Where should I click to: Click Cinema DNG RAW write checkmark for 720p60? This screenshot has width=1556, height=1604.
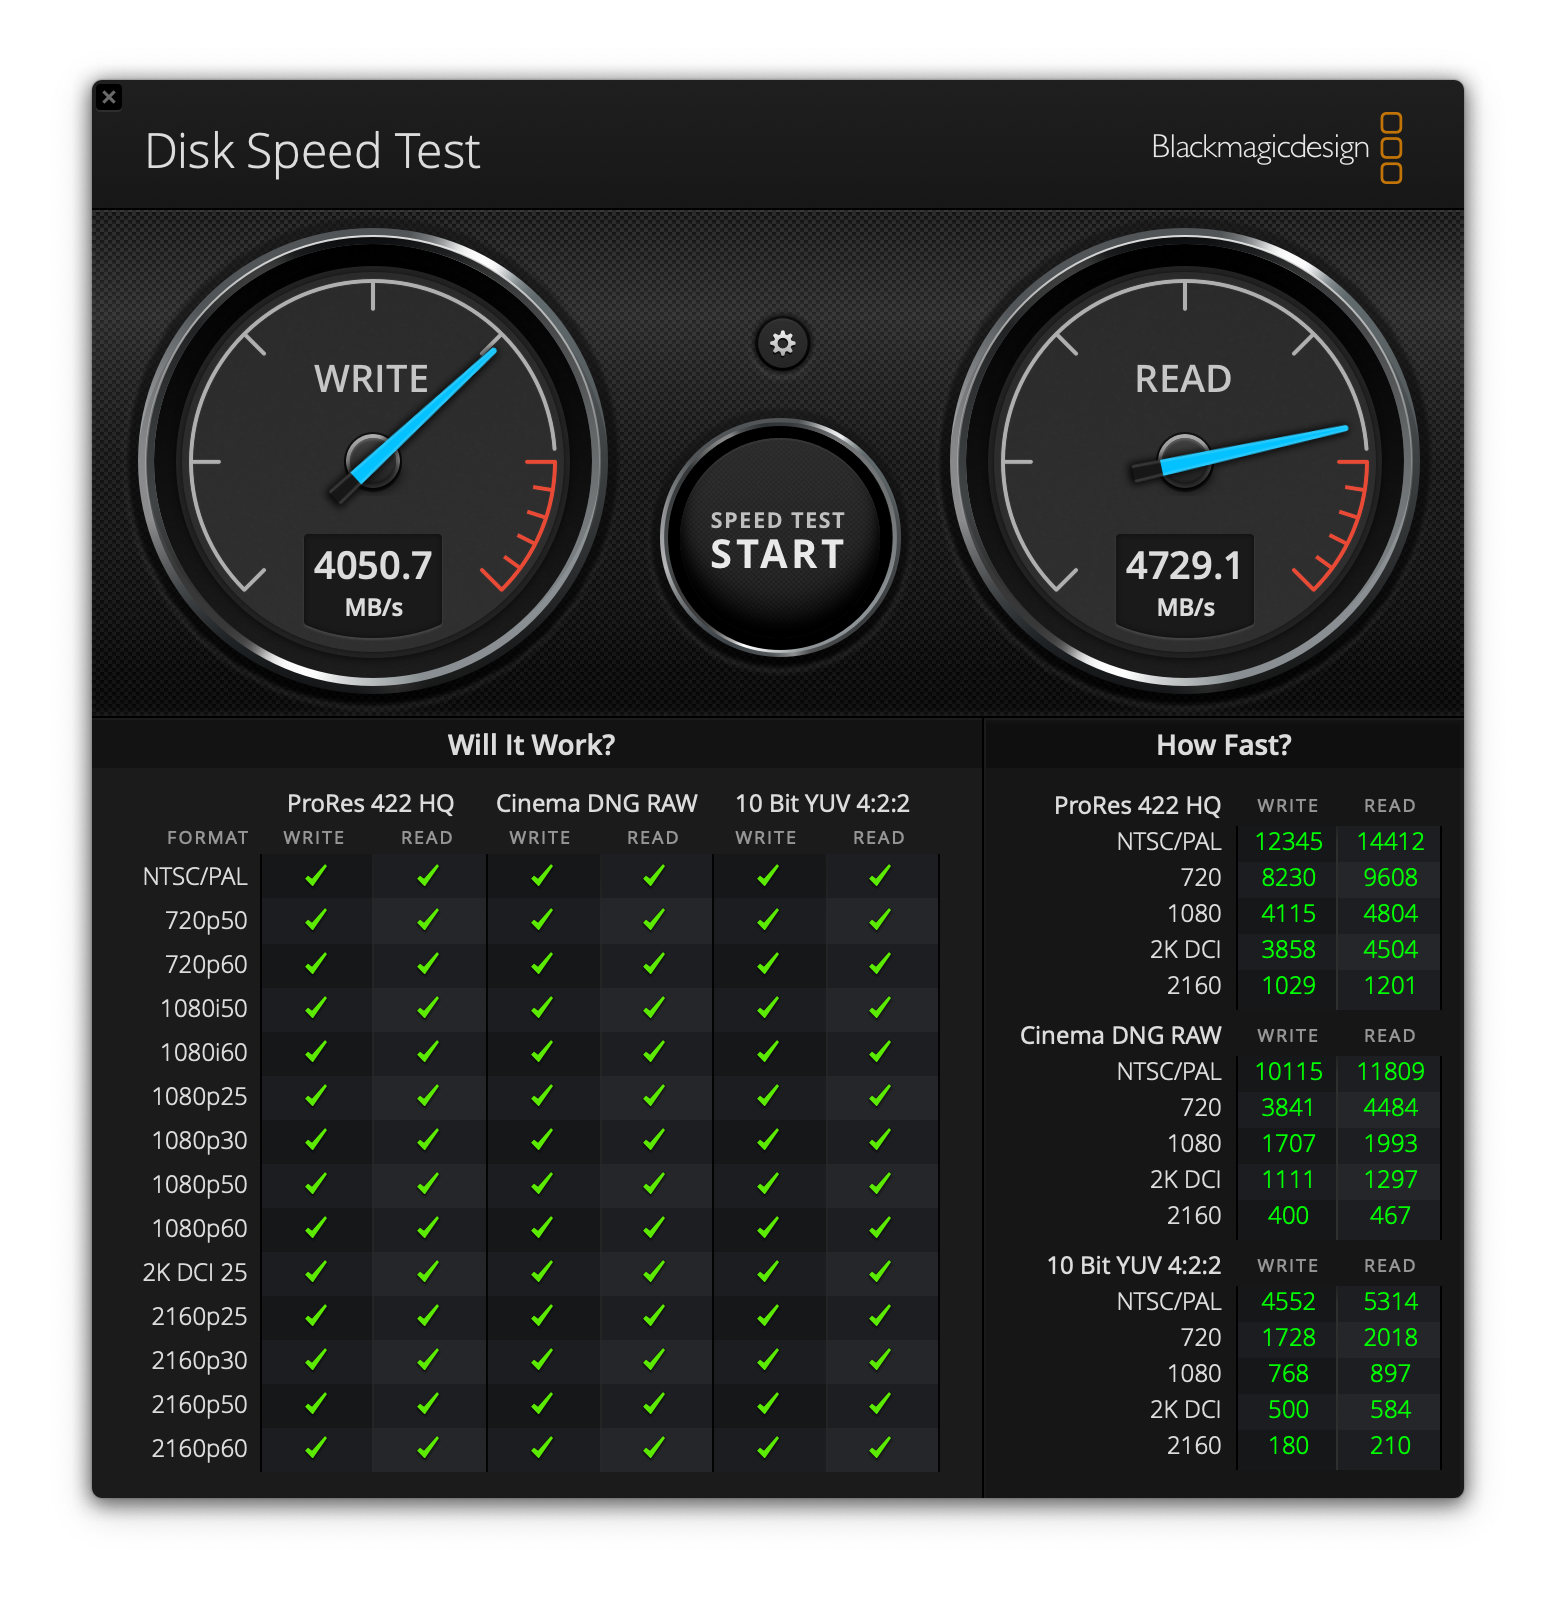[542, 964]
